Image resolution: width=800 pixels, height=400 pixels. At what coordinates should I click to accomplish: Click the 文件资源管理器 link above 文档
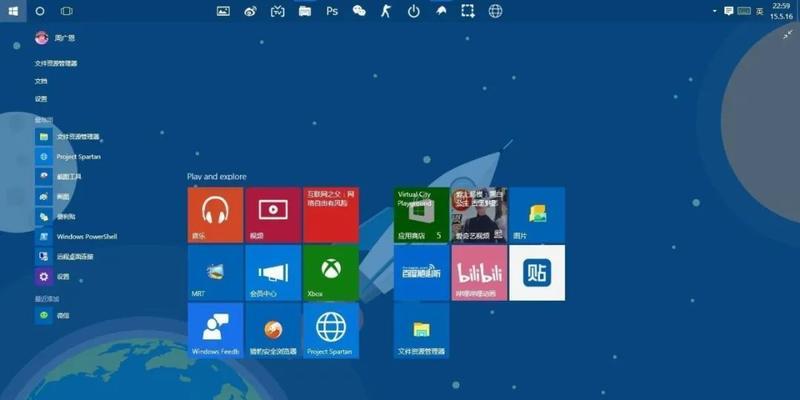(x=56, y=63)
